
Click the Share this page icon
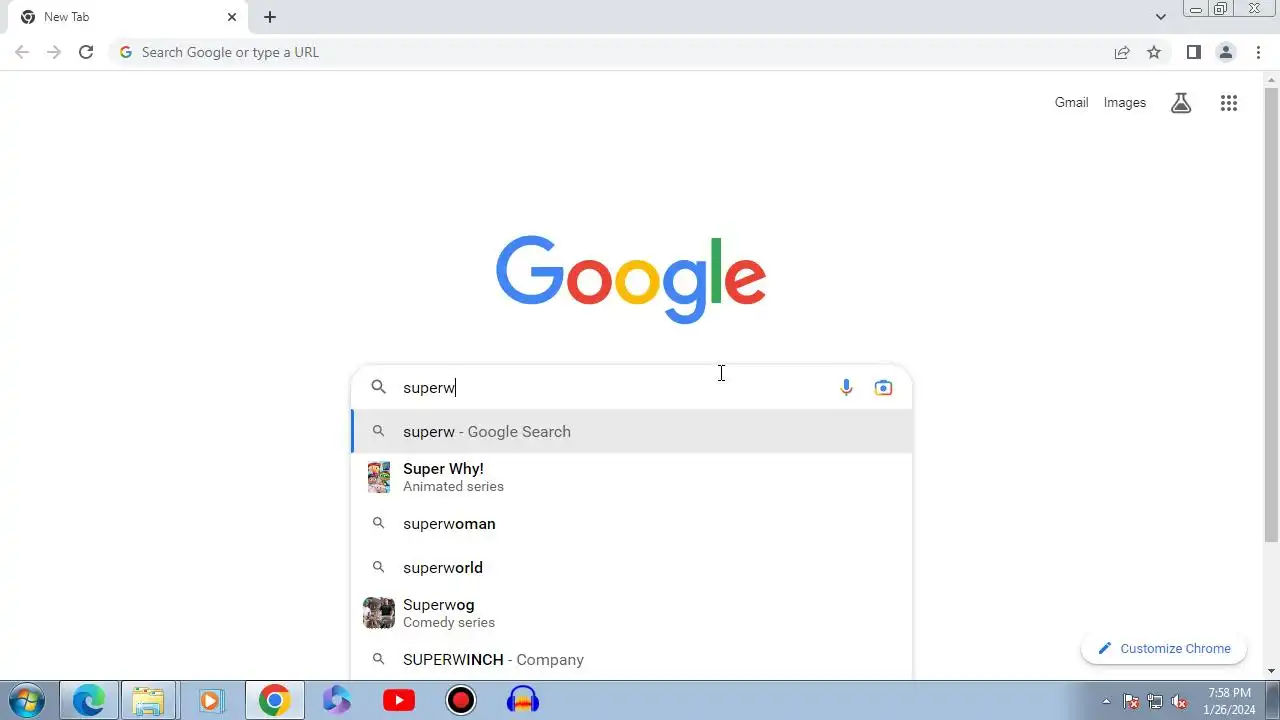[1122, 52]
